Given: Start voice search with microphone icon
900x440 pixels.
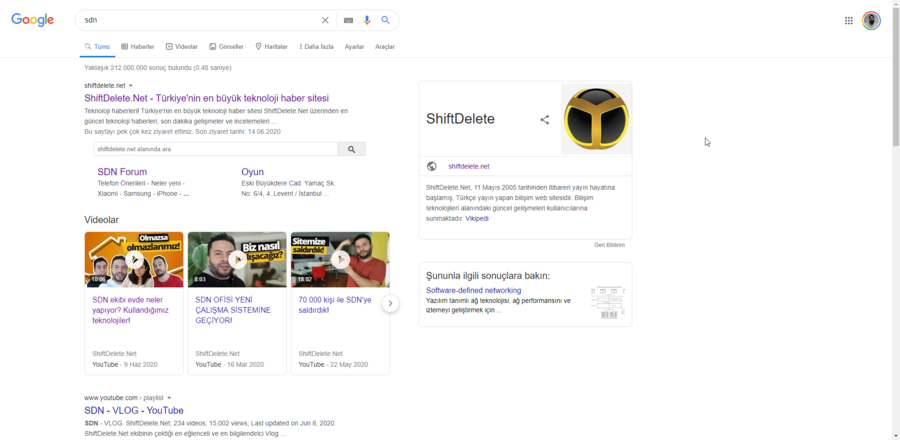Looking at the screenshot, I should 367,20.
